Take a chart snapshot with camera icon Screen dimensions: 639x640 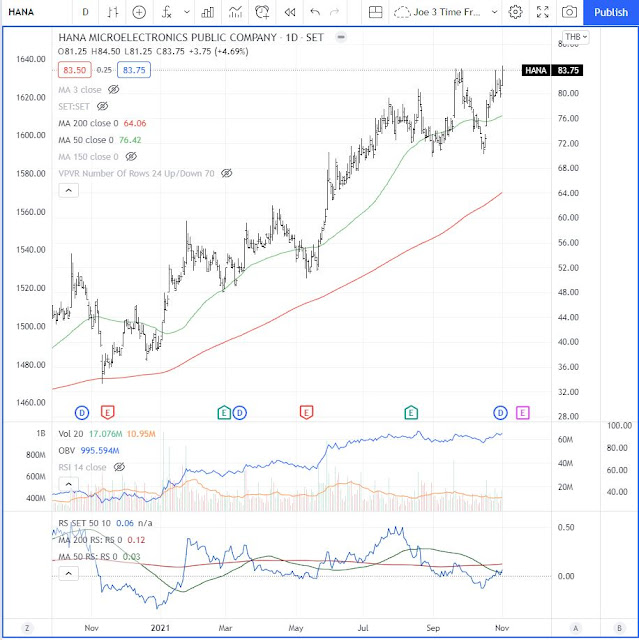click(569, 12)
